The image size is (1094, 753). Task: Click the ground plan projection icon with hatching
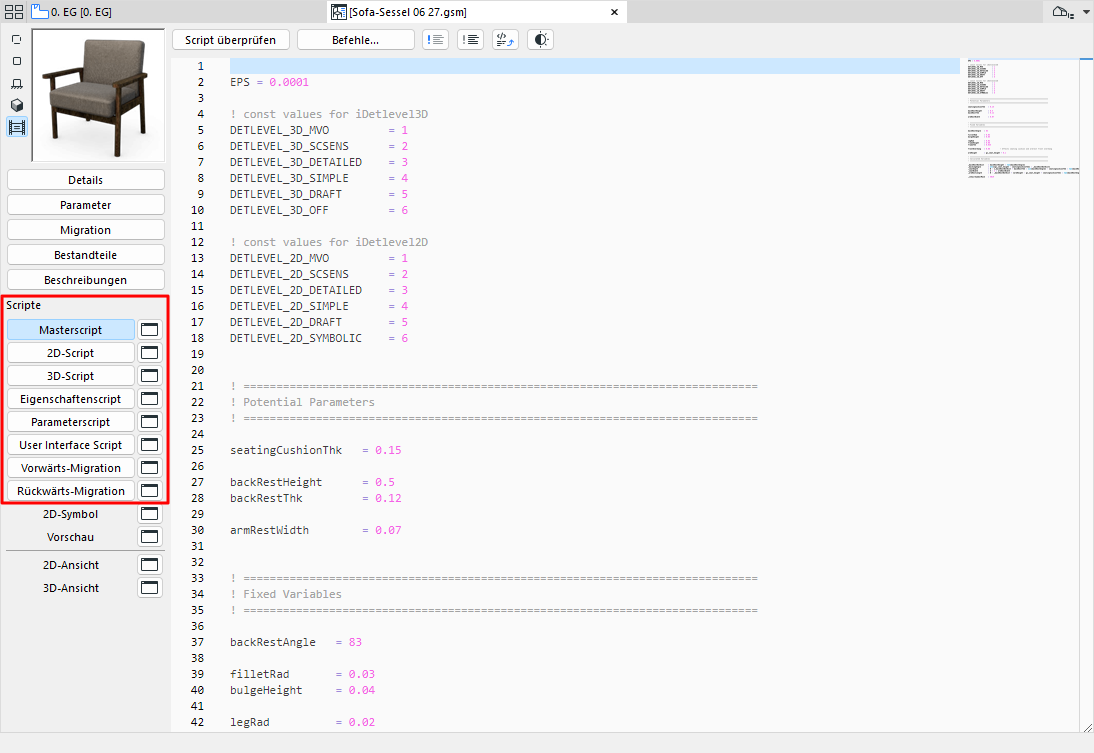tap(15, 84)
